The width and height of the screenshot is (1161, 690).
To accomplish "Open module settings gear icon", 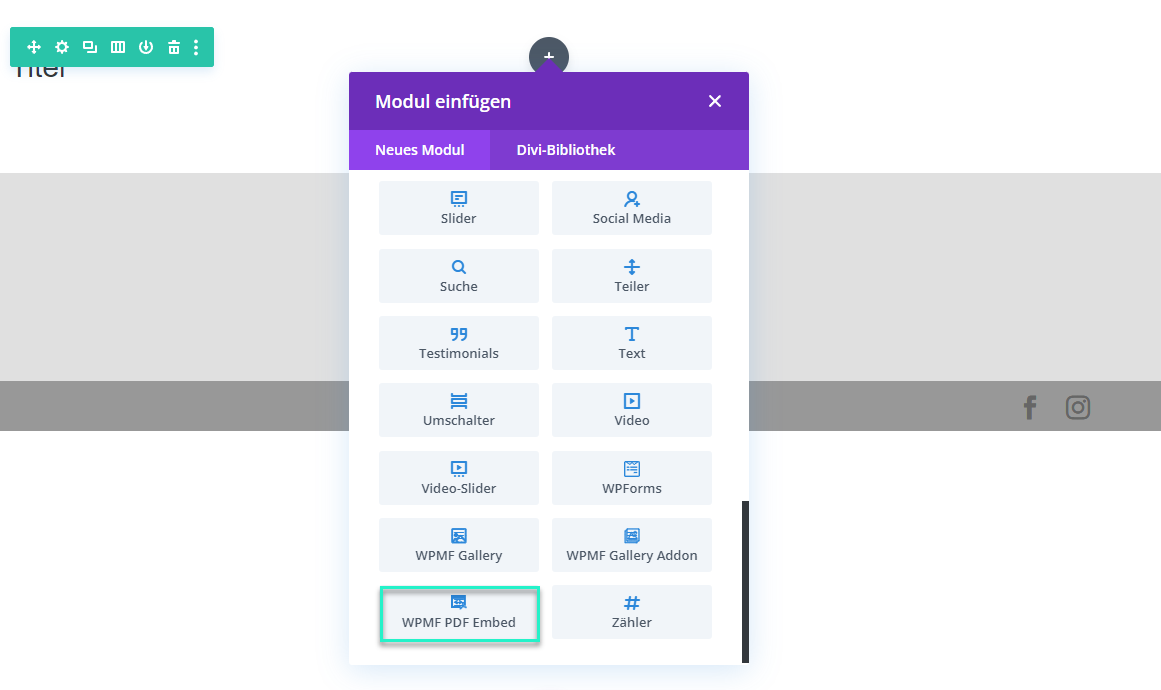I will point(62,47).
